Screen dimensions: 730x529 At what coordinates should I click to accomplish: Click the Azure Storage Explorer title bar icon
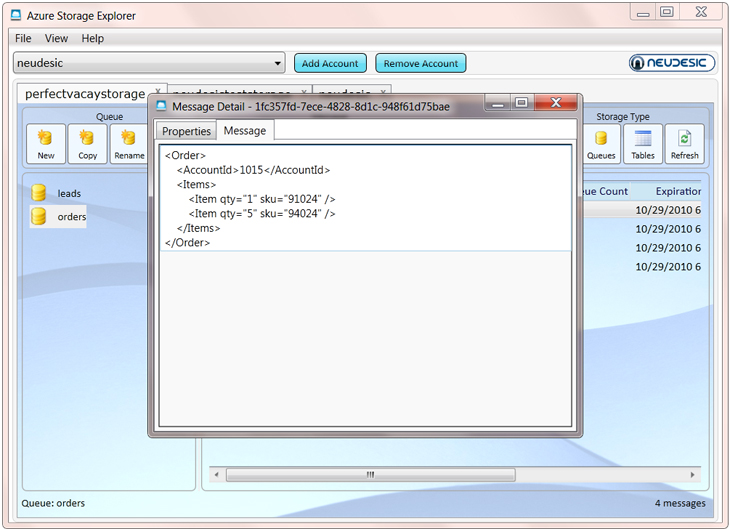click(x=16, y=15)
